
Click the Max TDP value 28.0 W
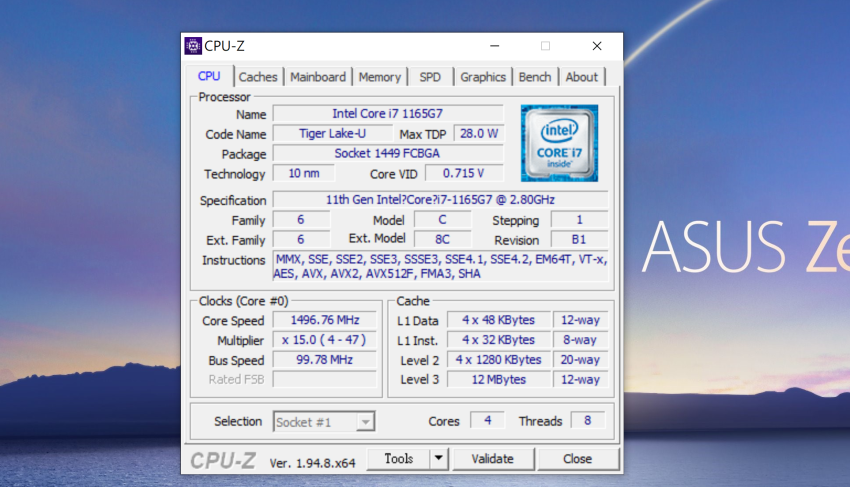tap(479, 133)
